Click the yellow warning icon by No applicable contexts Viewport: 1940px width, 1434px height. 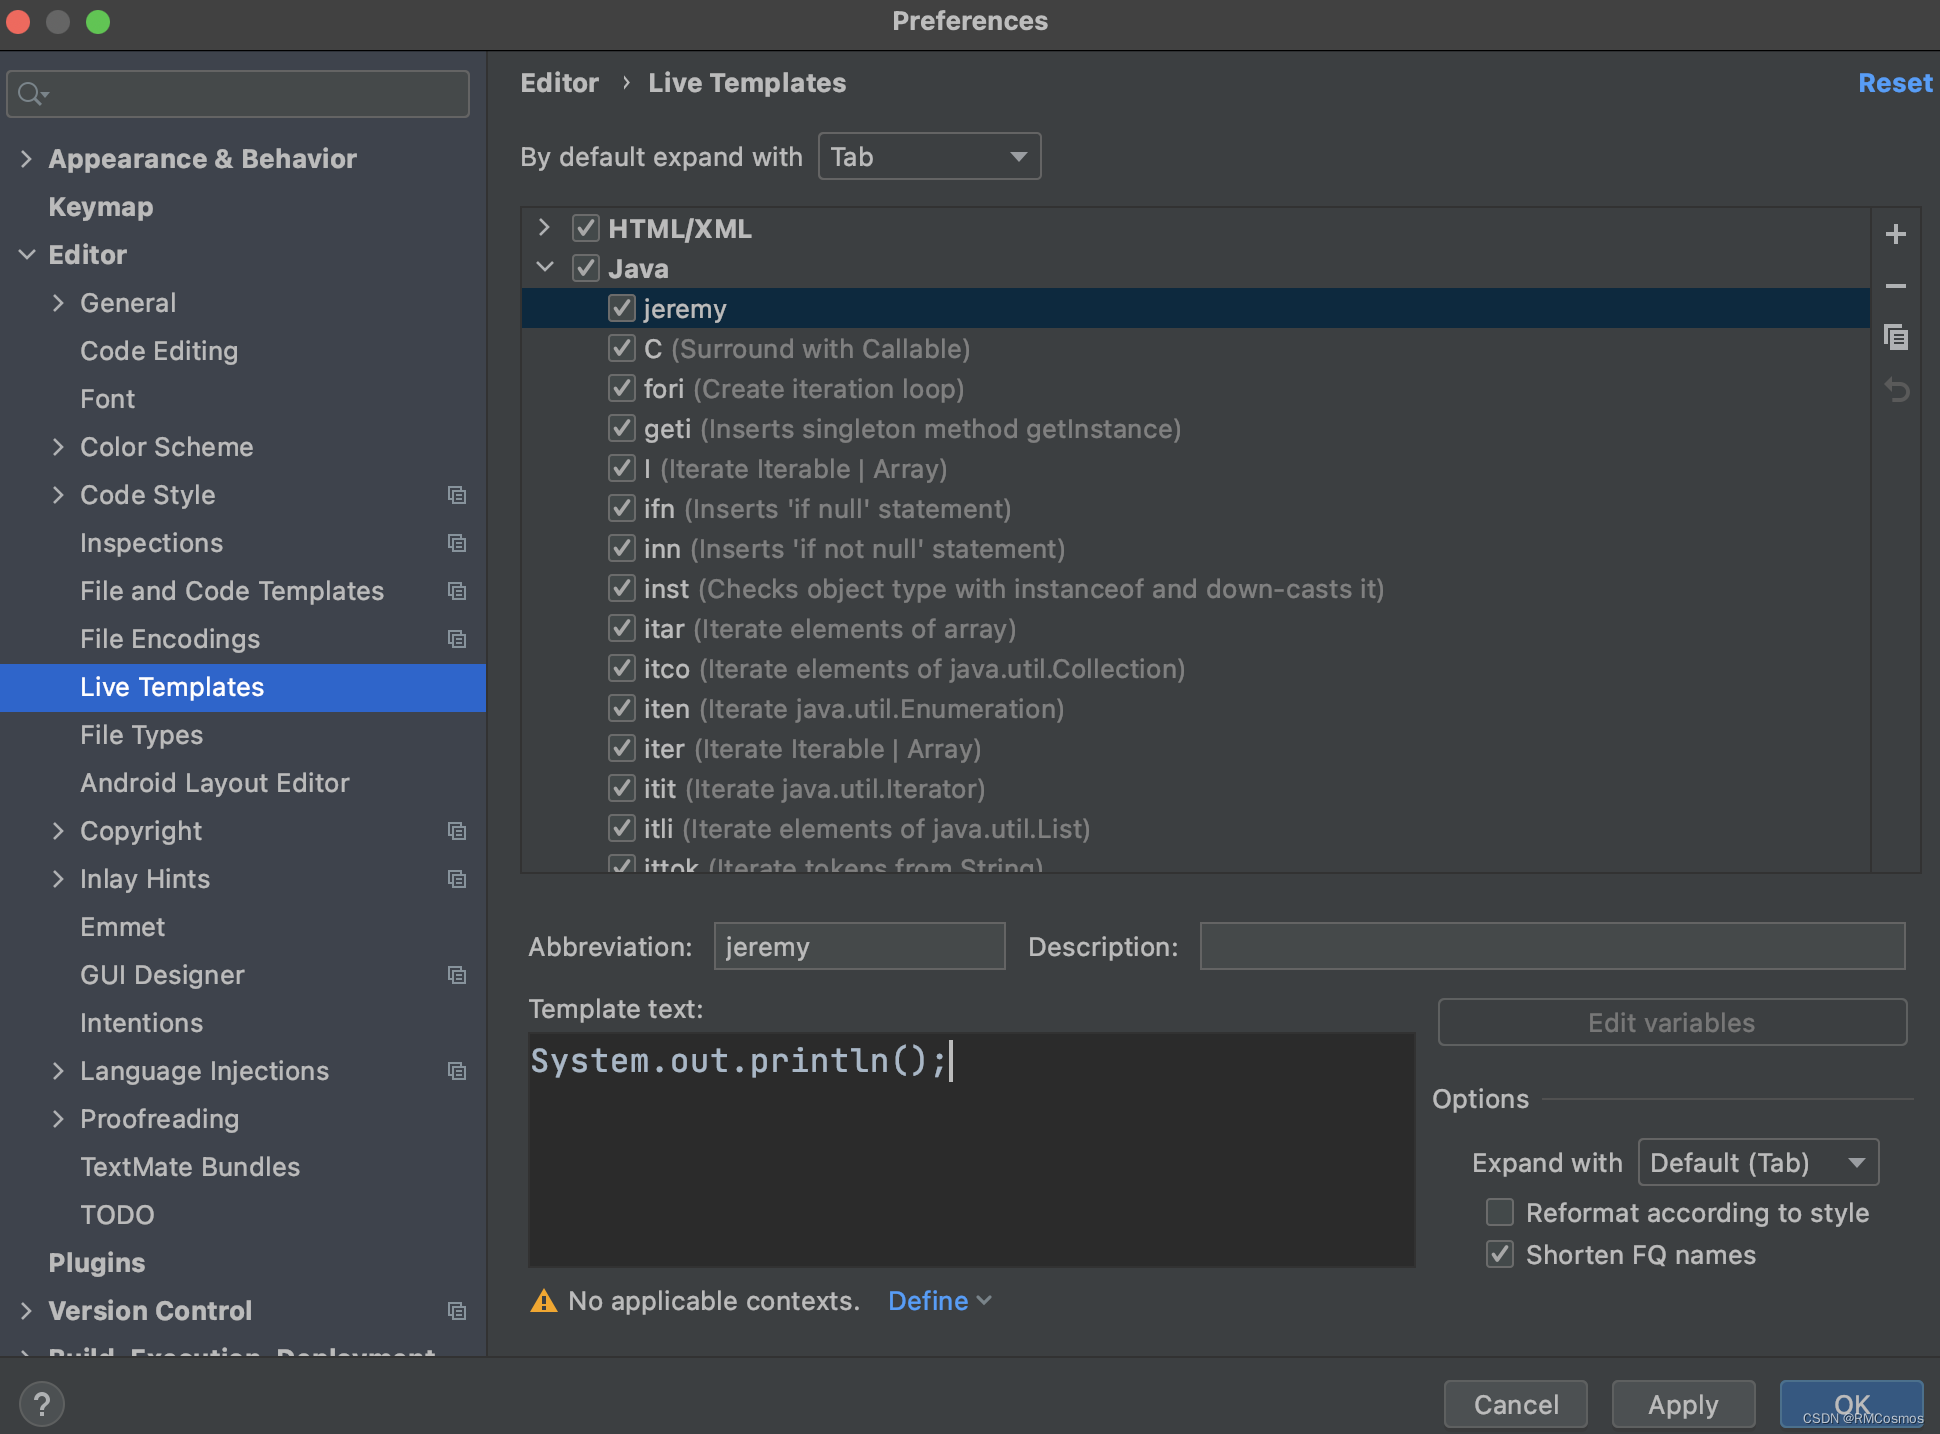coord(543,1301)
